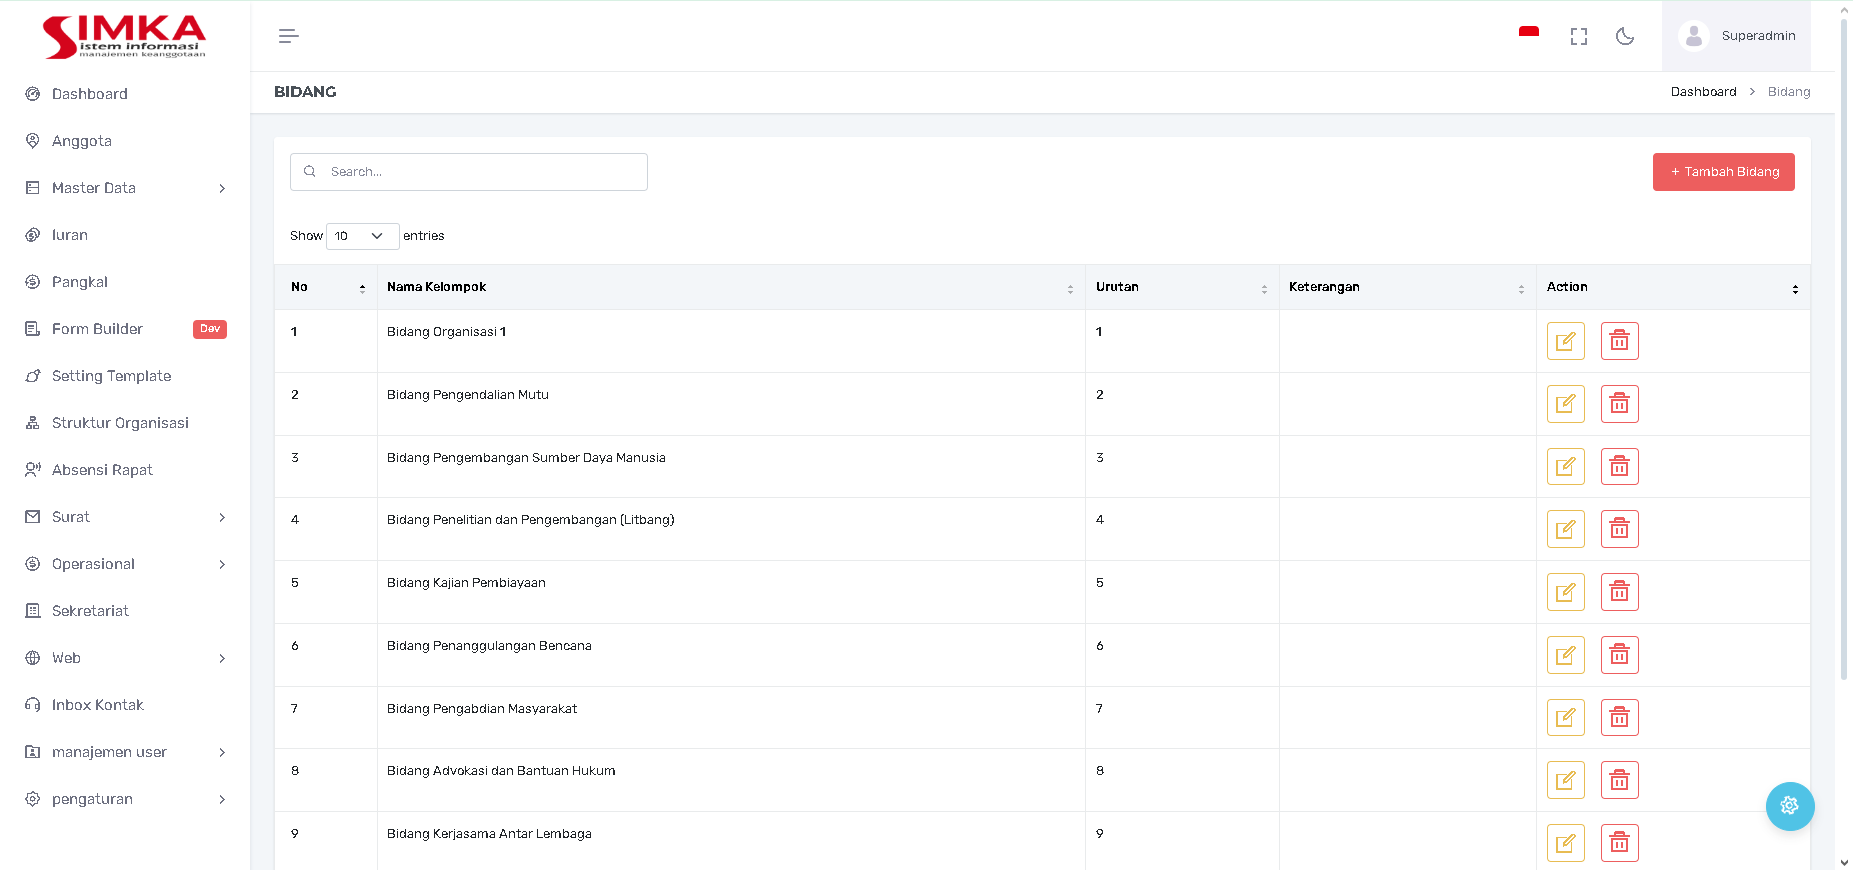Click the Indonesian flag language icon

pyautogui.click(x=1528, y=34)
